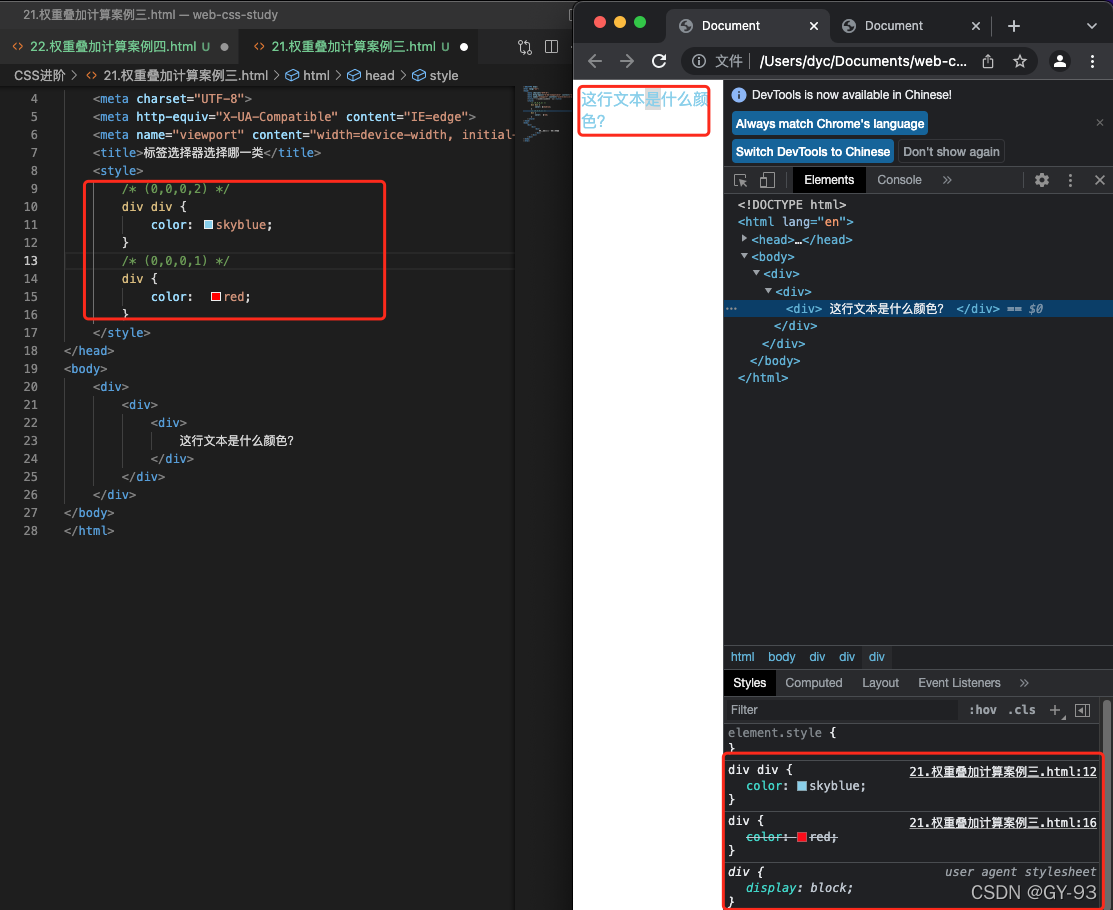Image resolution: width=1113 pixels, height=910 pixels.
Task: Click the CSS进阶 breadcrumb folder
Action: [40, 75]
